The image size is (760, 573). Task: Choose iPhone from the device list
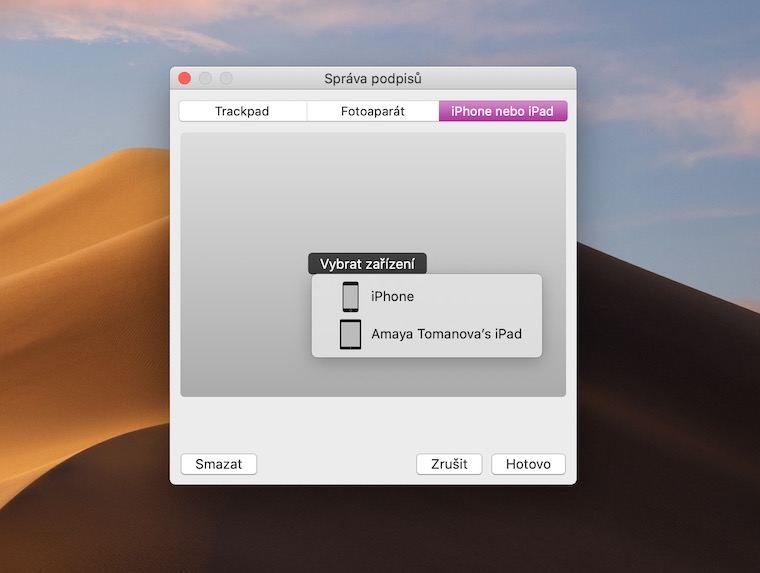pyautogui.click(x=427, y=296)
